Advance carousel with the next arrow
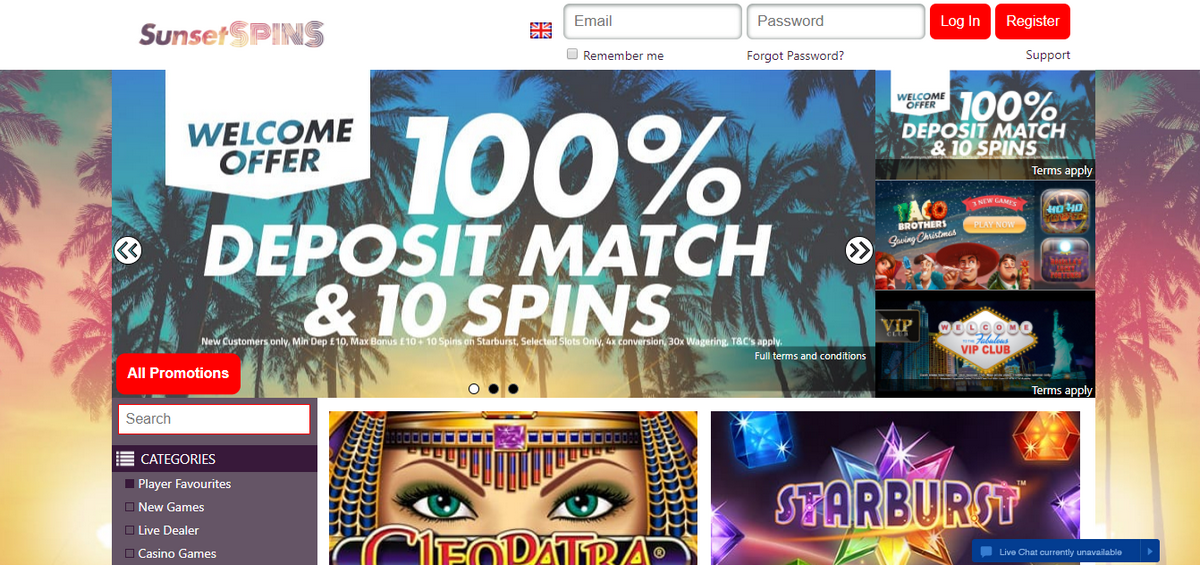The width and height of the screenshot is (1200, 565). click(859, 250)
